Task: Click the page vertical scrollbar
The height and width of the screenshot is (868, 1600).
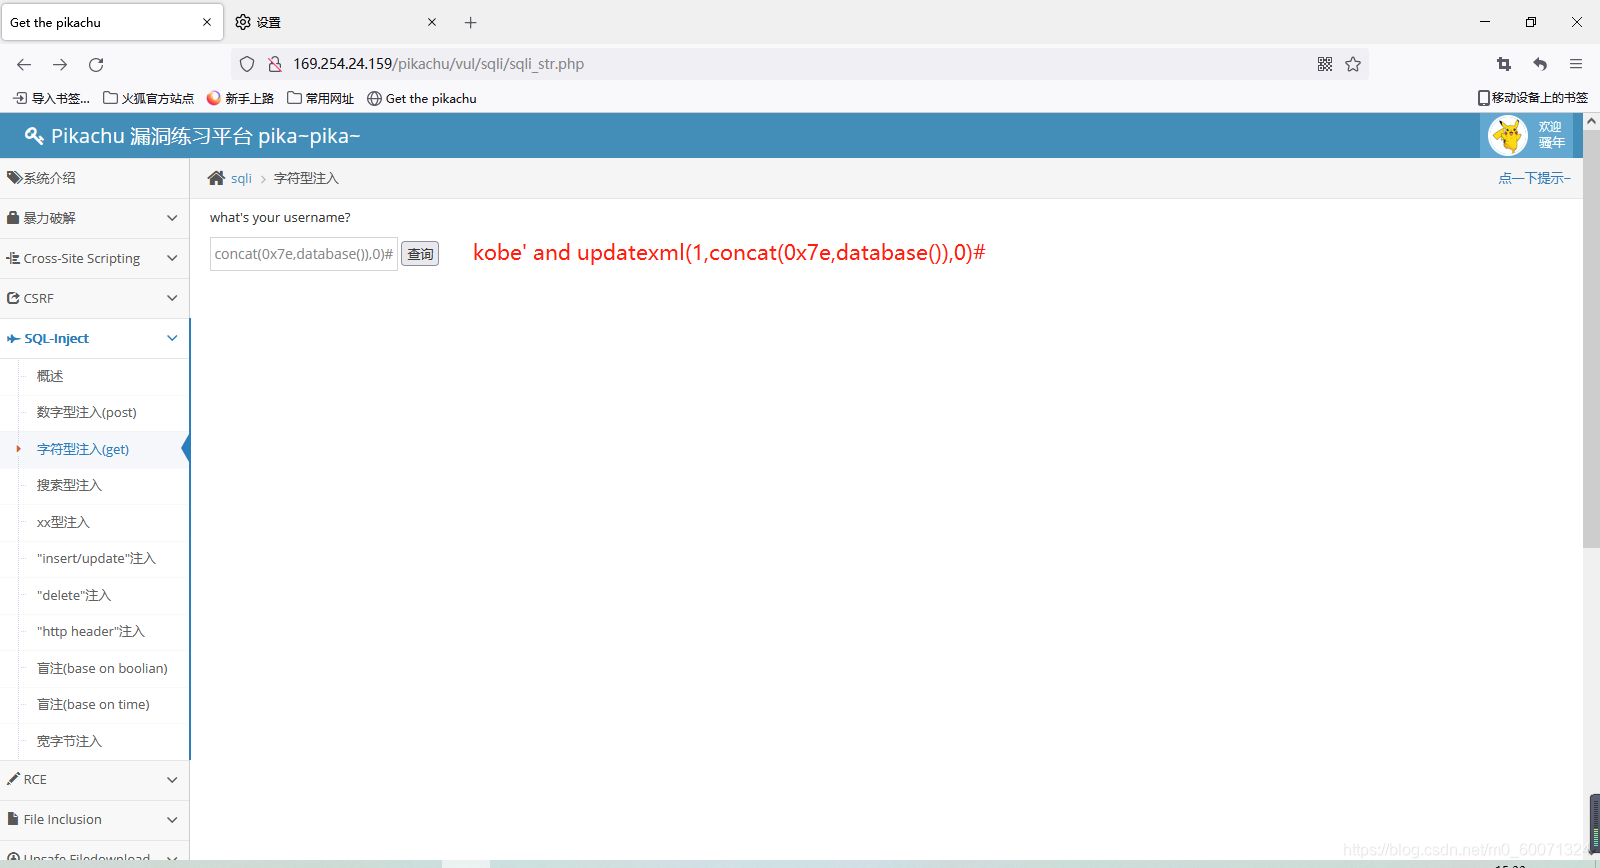Action: pos(1591,340)
